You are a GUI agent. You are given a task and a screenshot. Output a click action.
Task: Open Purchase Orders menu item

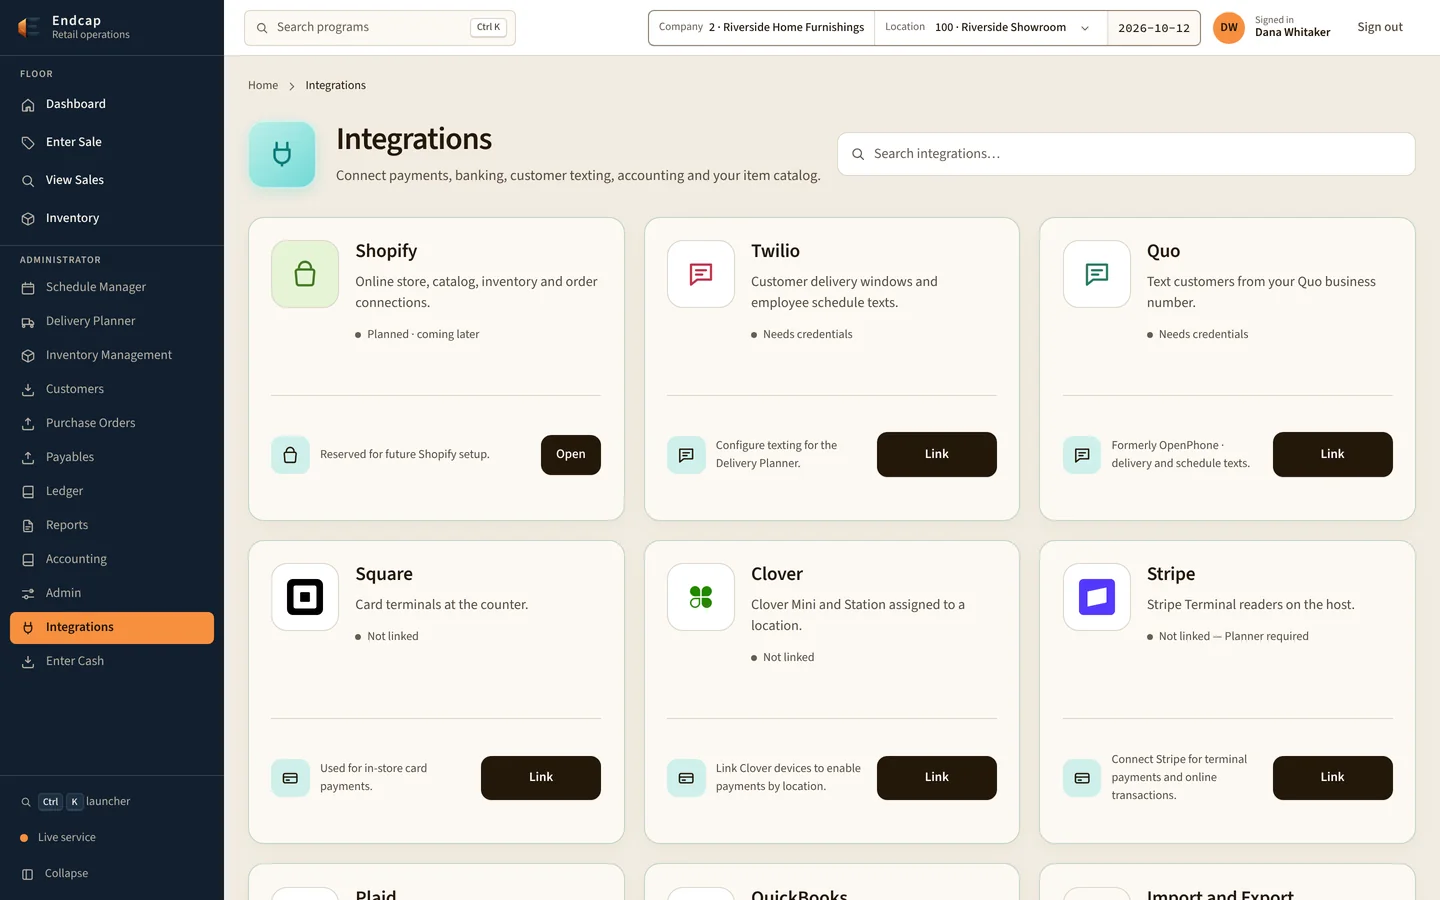[112, 423]
